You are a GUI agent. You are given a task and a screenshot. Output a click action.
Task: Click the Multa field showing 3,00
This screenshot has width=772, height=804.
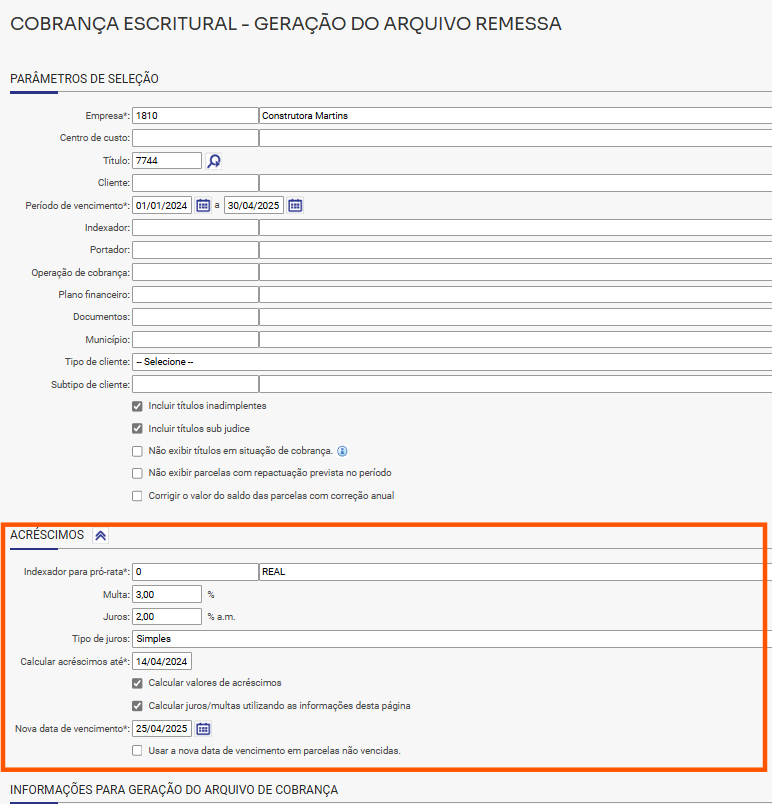[167, 594]
